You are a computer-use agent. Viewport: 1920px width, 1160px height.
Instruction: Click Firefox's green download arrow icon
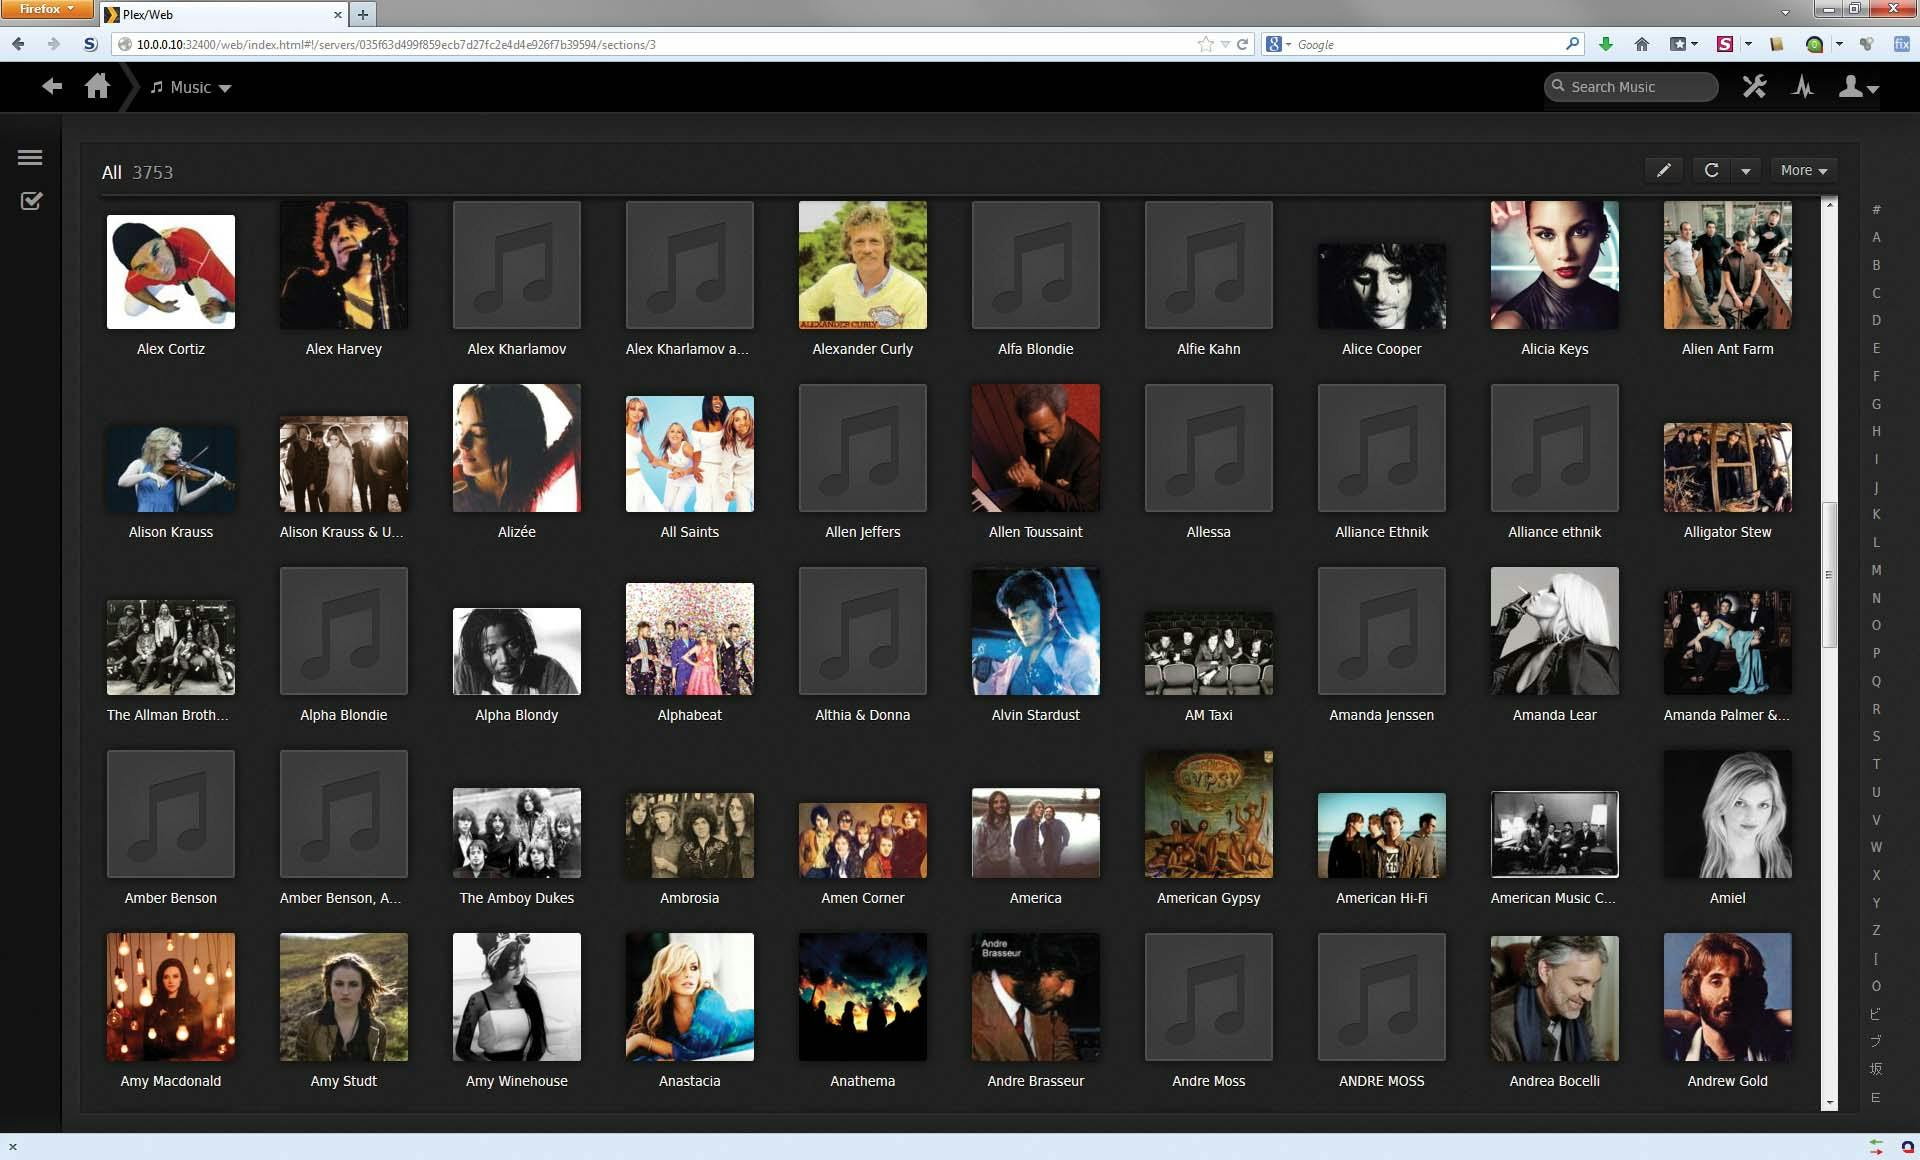coord(1606,44)
